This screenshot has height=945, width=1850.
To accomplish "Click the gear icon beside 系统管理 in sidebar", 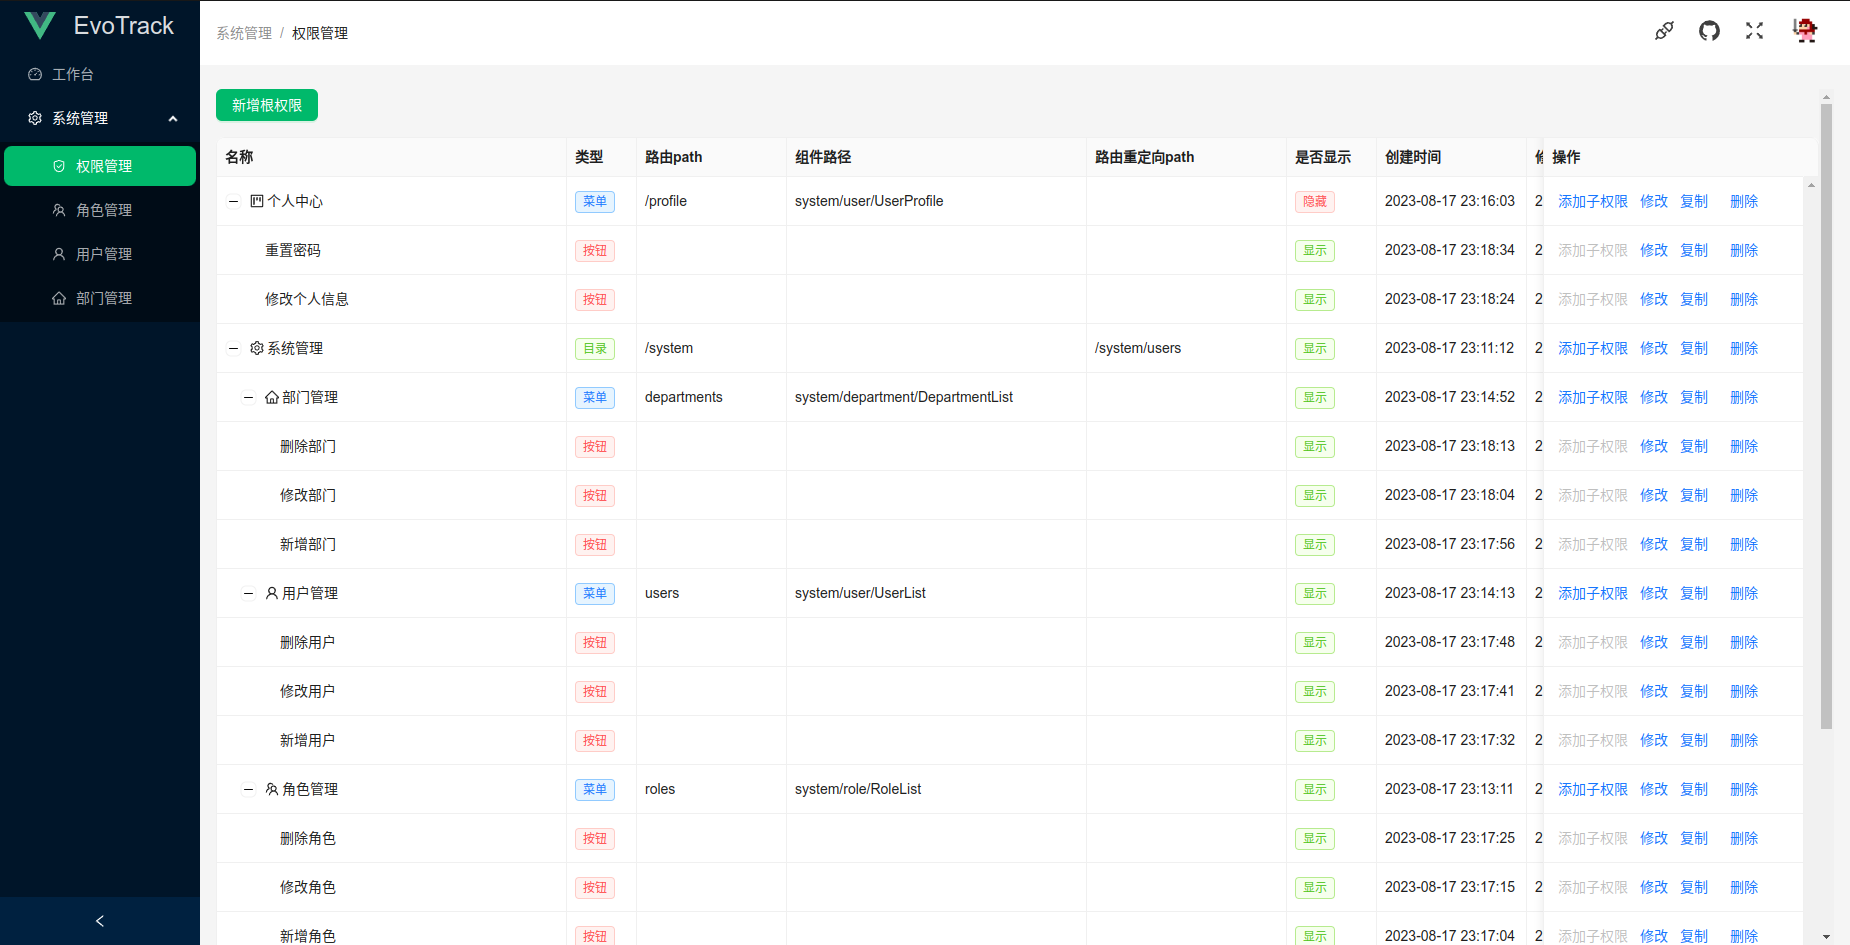I will tap(35, 118).
